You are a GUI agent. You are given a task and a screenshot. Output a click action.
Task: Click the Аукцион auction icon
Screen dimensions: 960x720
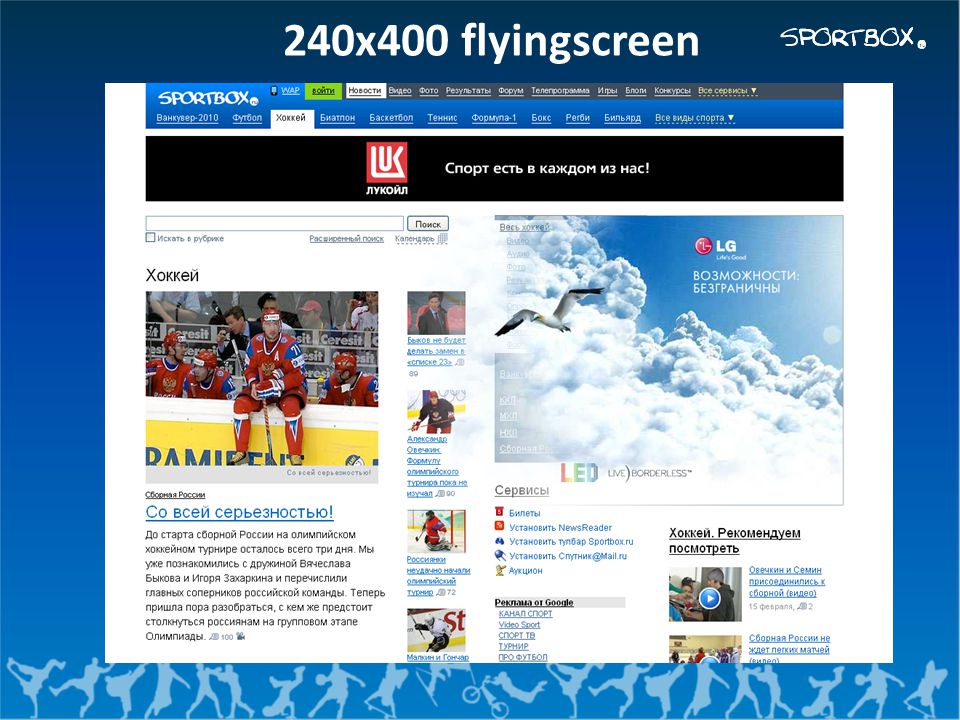click(x=500, y=570)
